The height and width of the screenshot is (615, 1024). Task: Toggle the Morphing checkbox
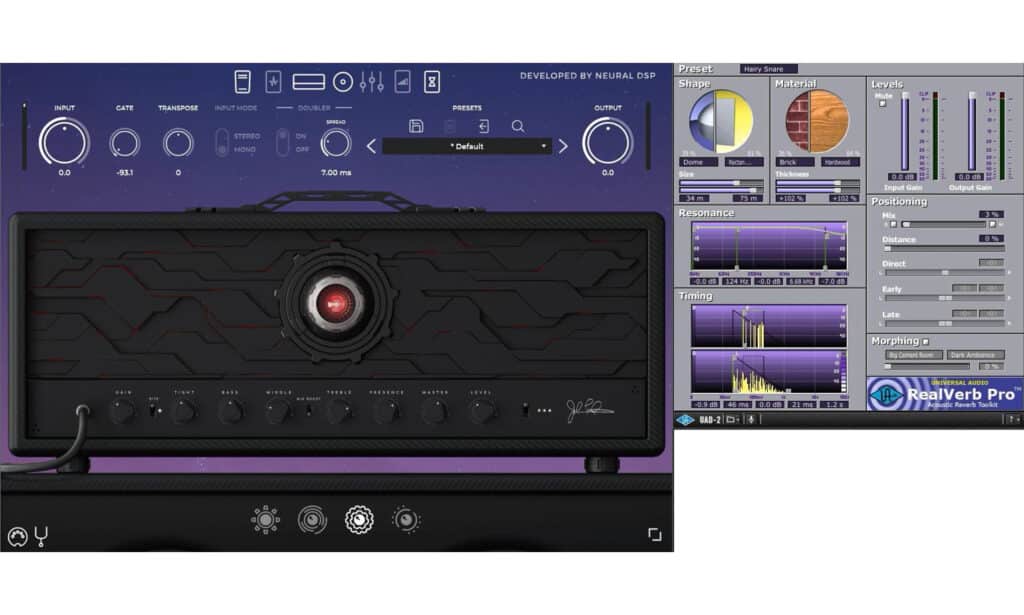coord(925,342)
